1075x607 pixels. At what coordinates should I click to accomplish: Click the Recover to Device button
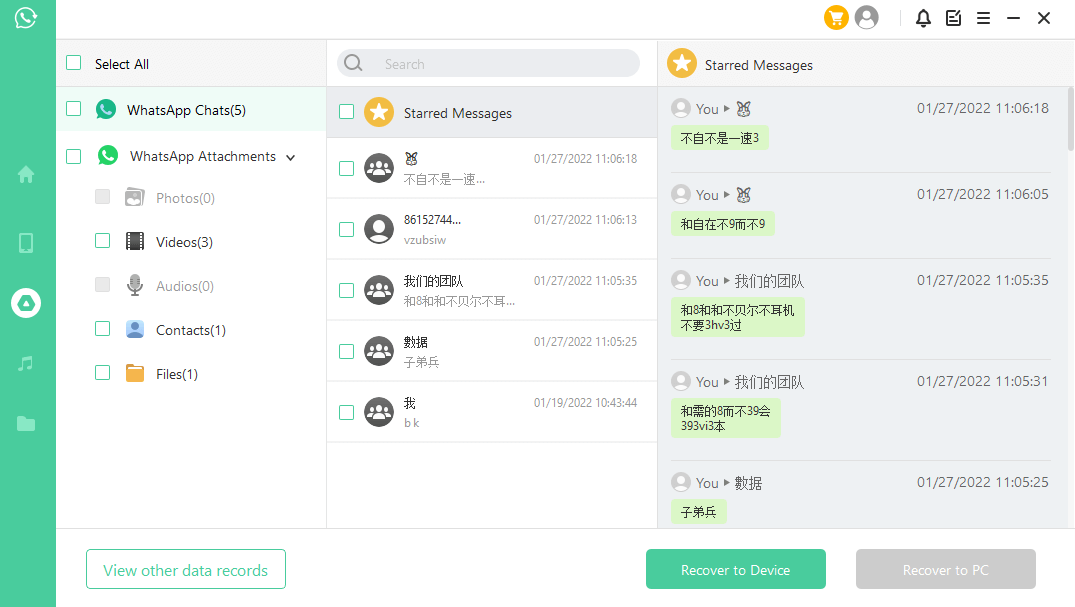(735, 569)
